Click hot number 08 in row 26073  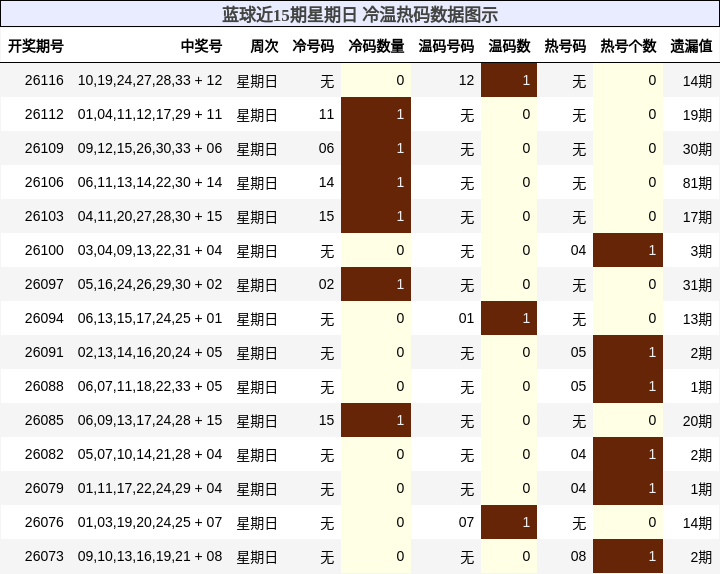tap(578, 556)
